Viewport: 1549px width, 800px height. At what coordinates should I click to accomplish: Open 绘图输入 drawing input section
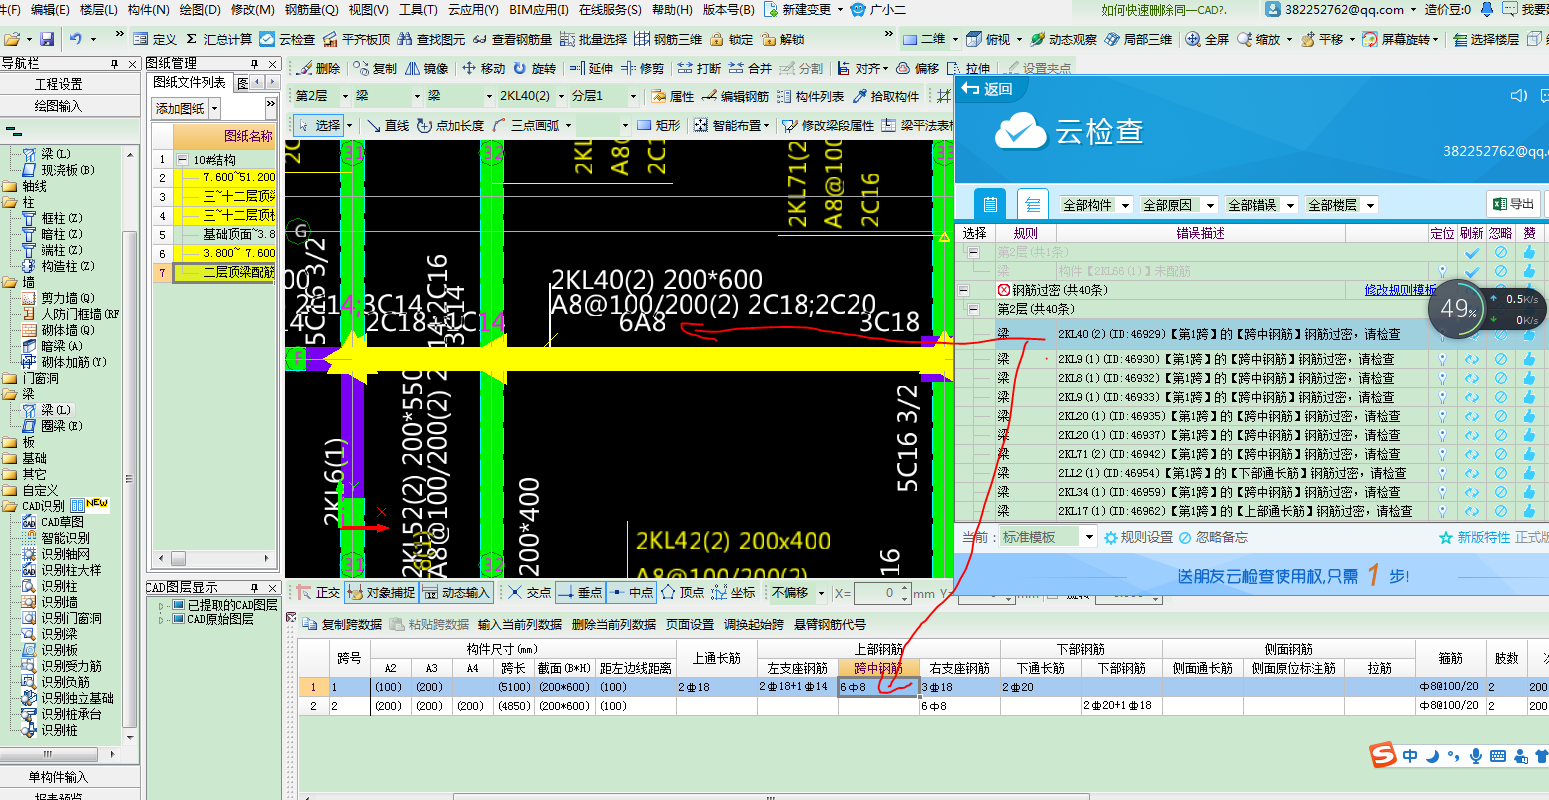click(58, 106)
